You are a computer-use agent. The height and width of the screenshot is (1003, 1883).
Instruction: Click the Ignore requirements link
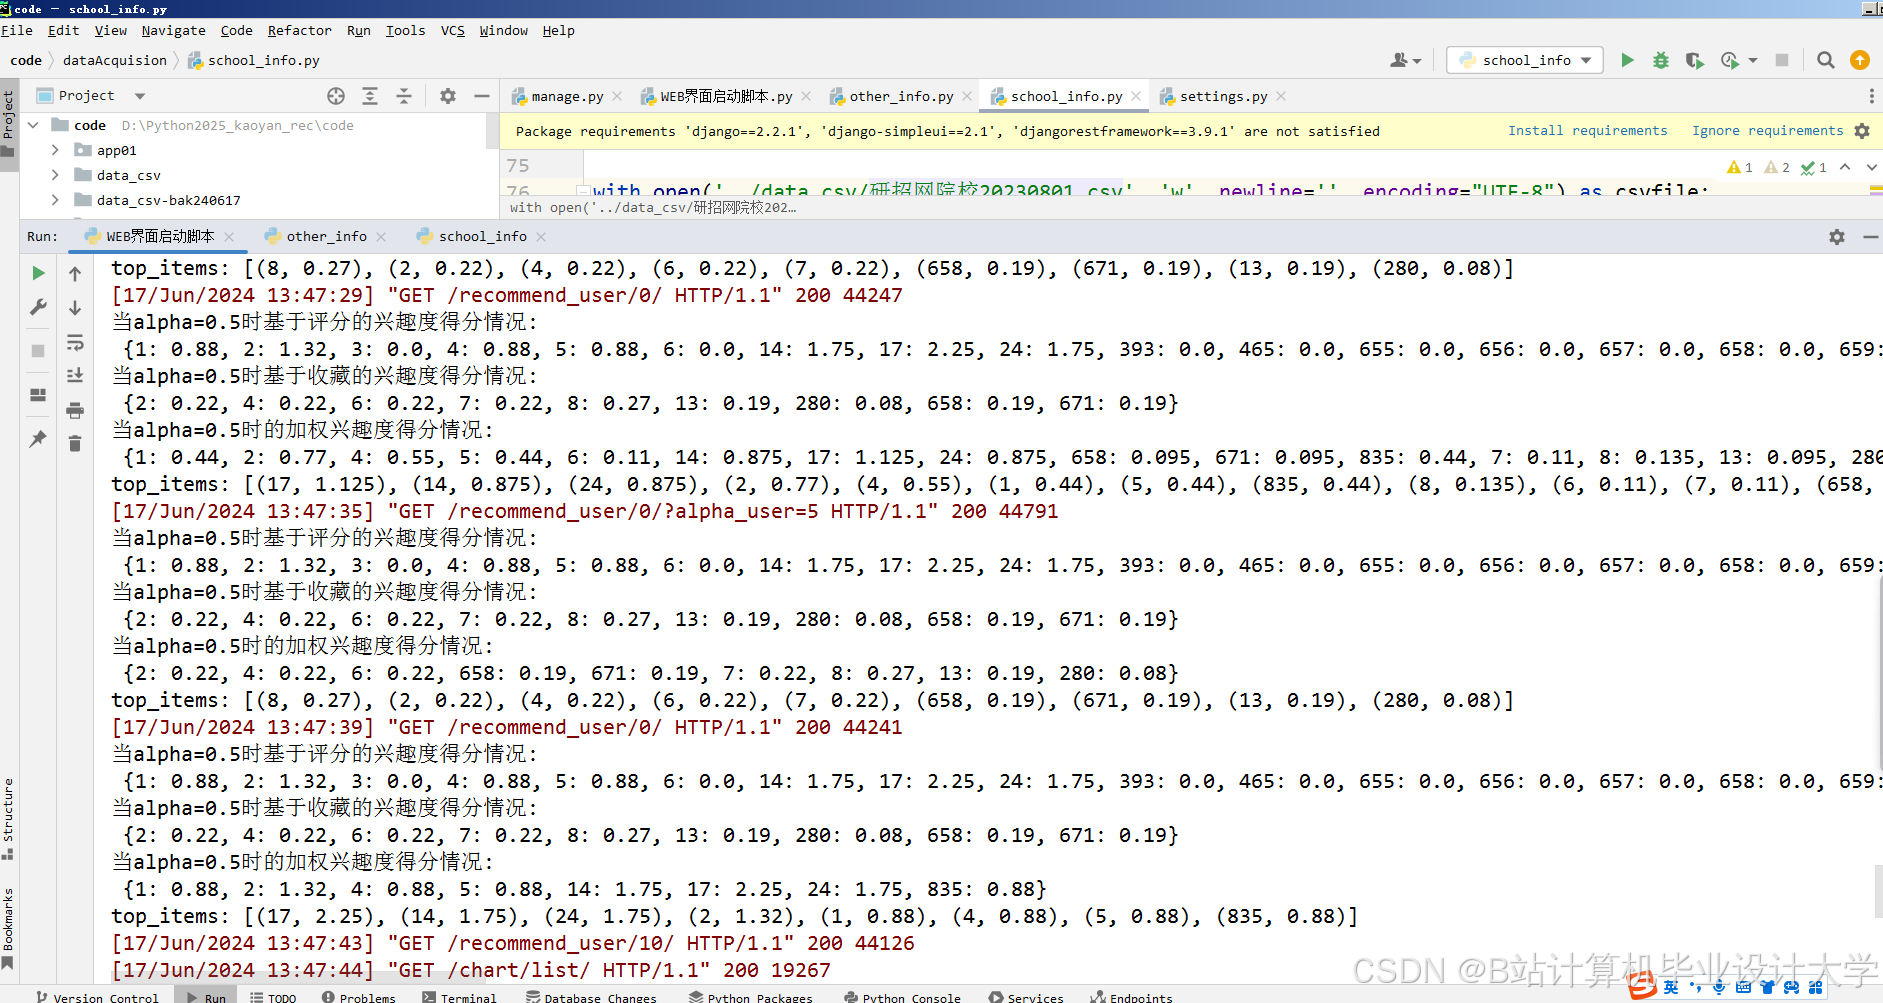[1767, 130]
